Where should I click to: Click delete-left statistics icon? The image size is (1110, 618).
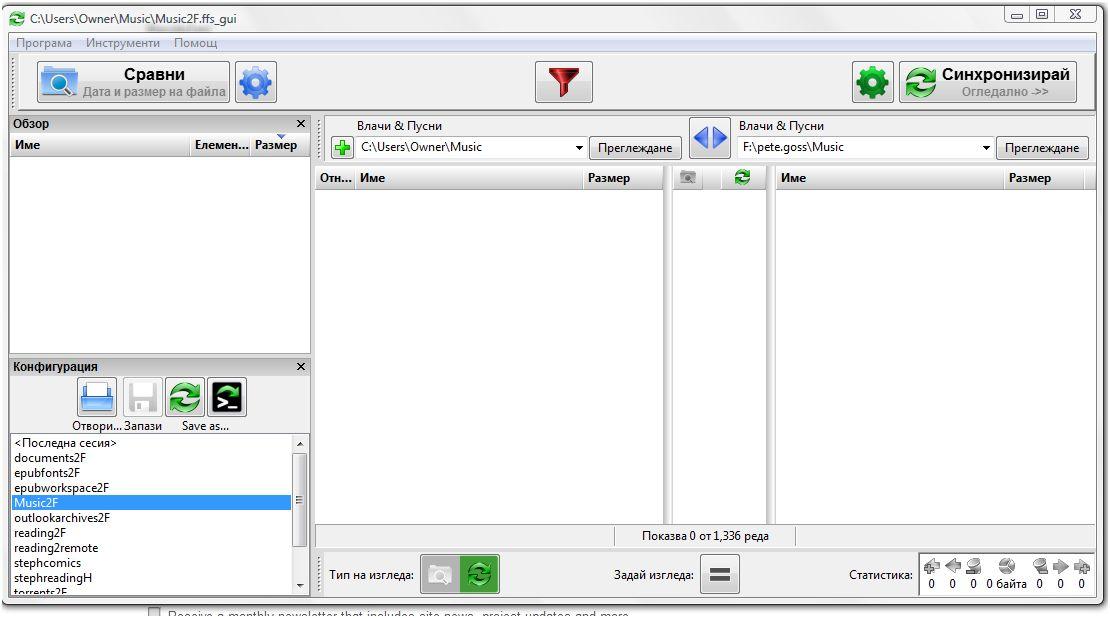click(973, 566)
